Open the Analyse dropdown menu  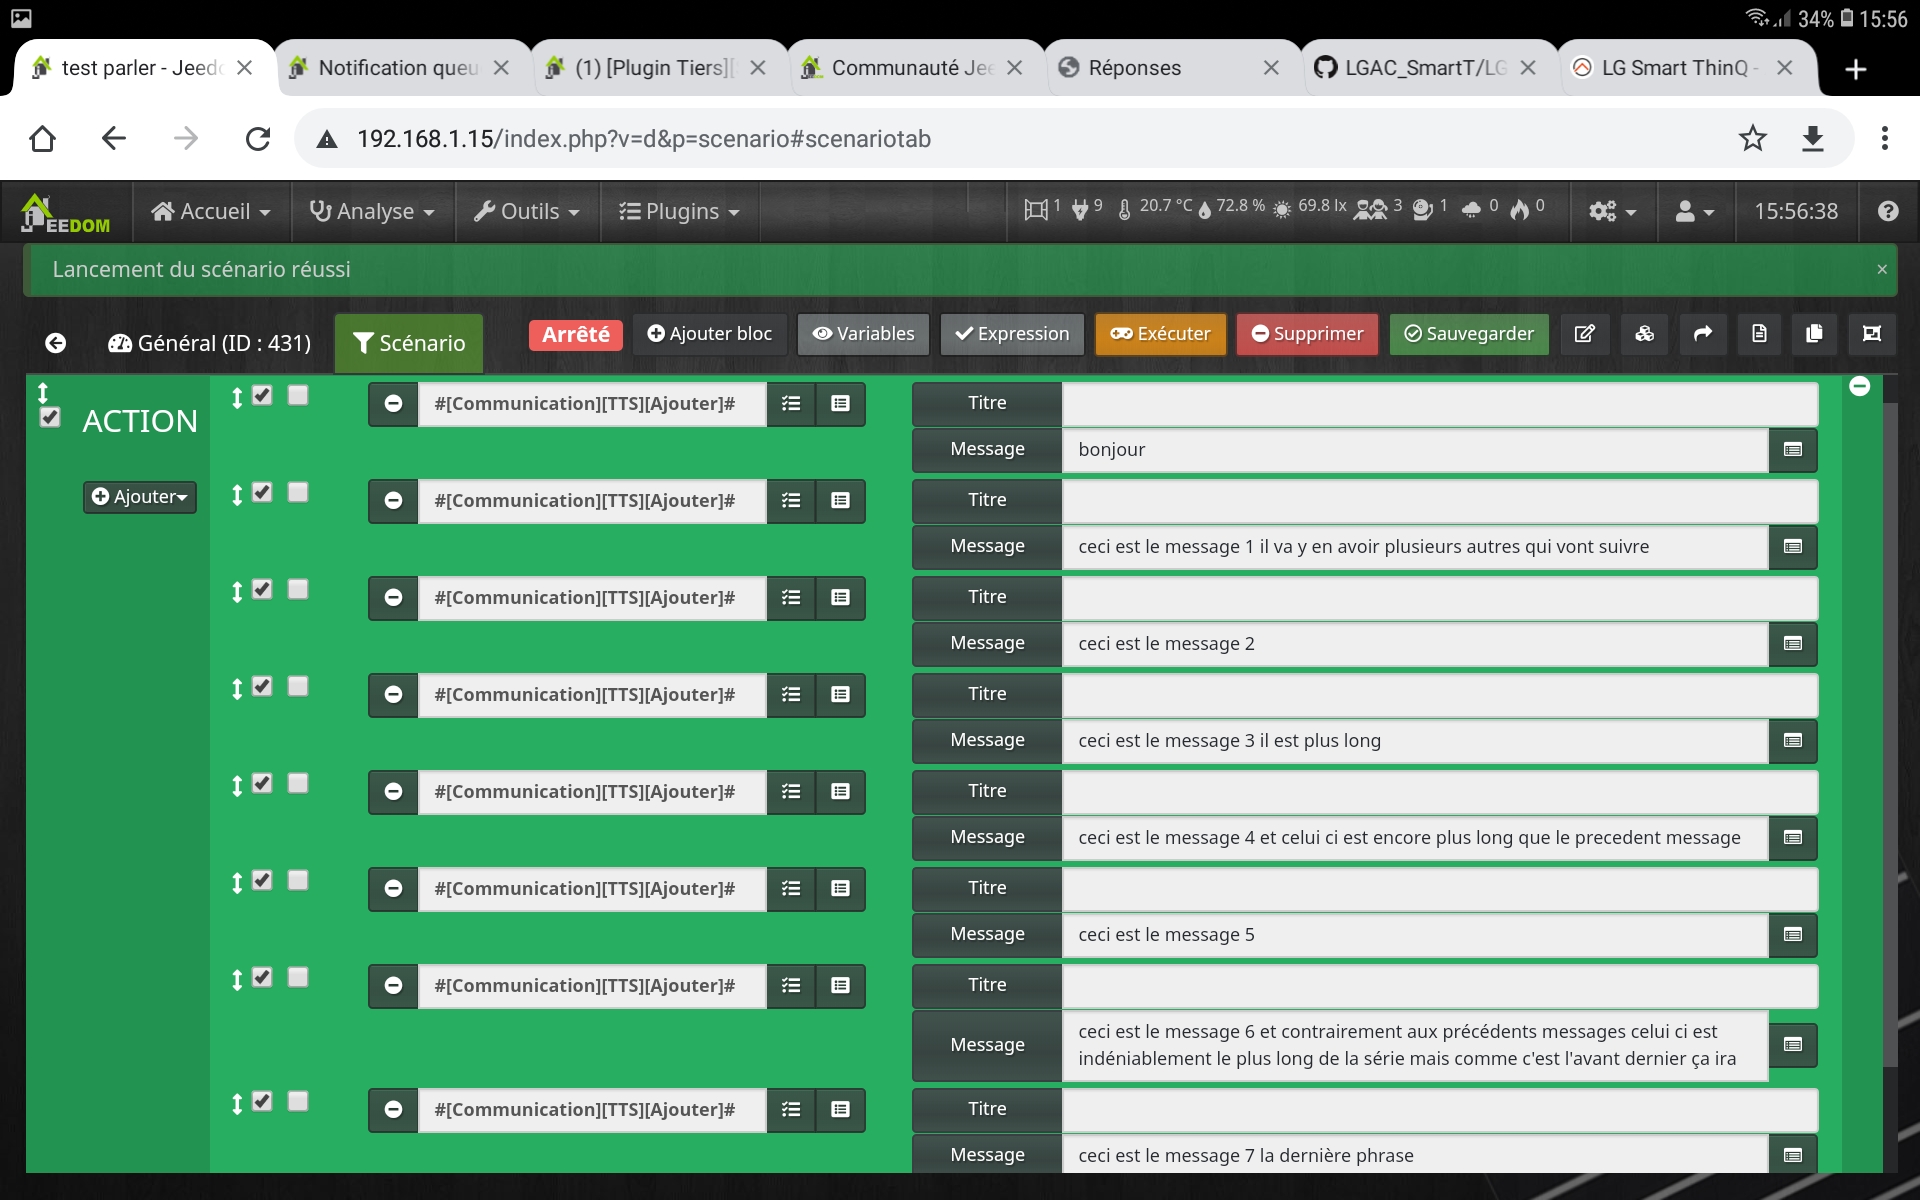[x=372, y=211]
